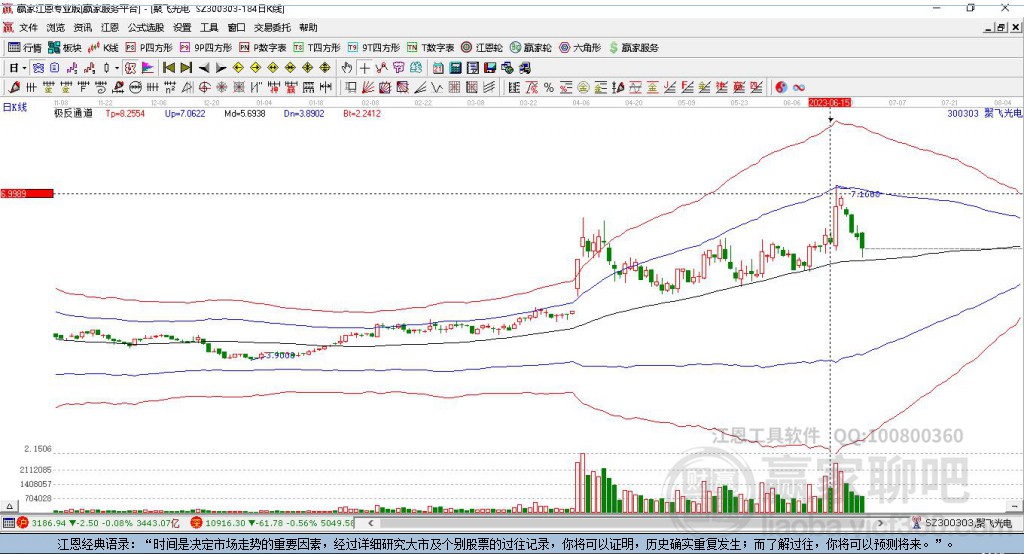The height and width of the screenshot is (554, 1024).
Task: Click the red circular target tool icon
Action: 204,87
